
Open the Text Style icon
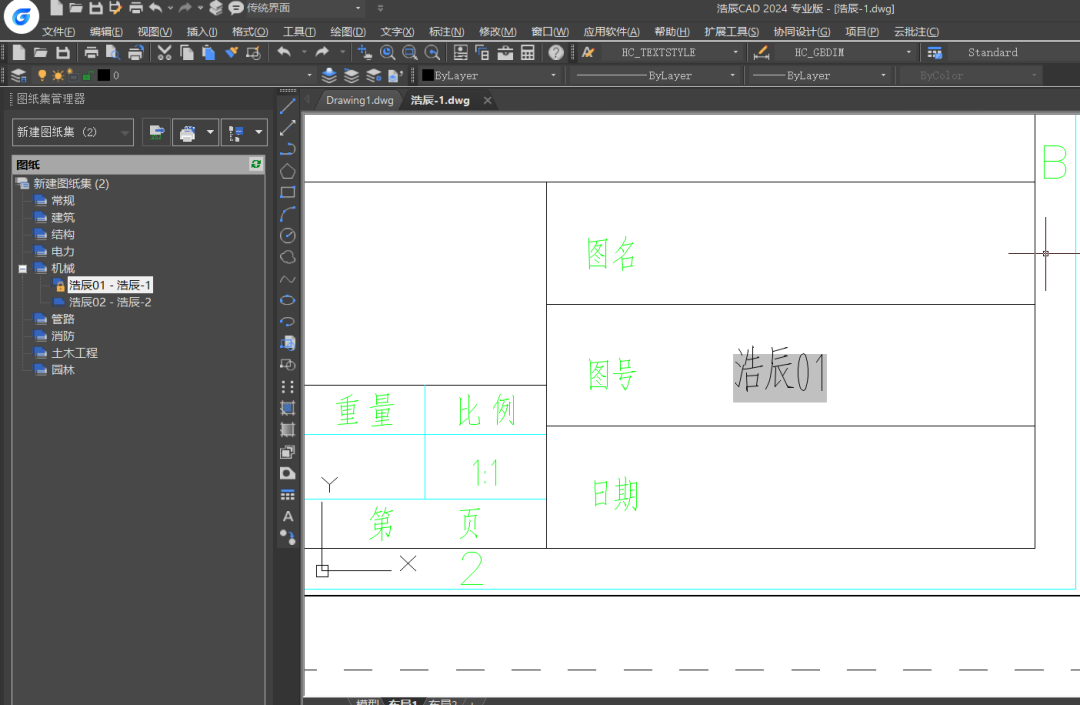pyautogui.click(x=588, y=52)
